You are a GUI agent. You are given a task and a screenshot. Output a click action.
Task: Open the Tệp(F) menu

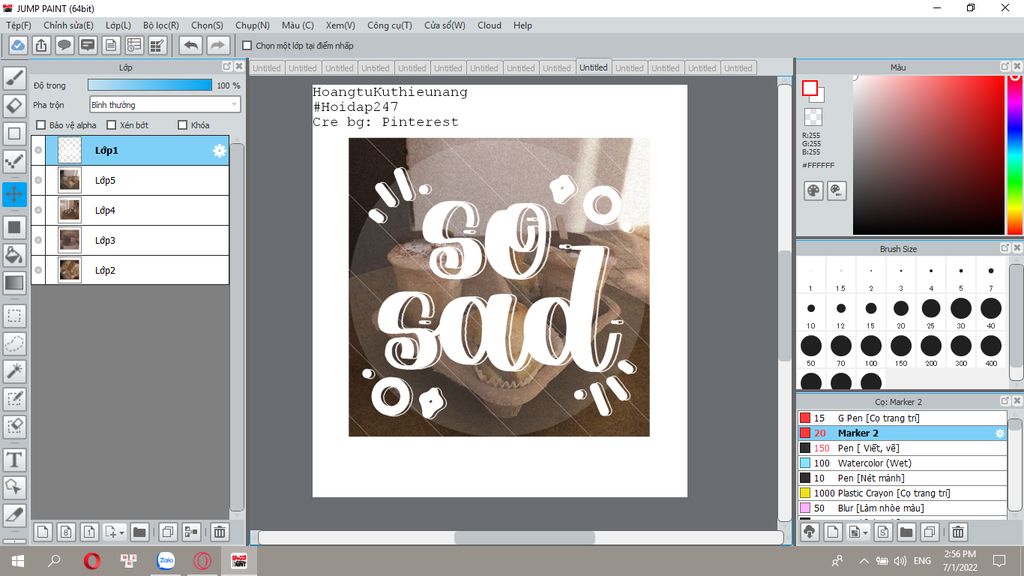[x=18, y=25]
